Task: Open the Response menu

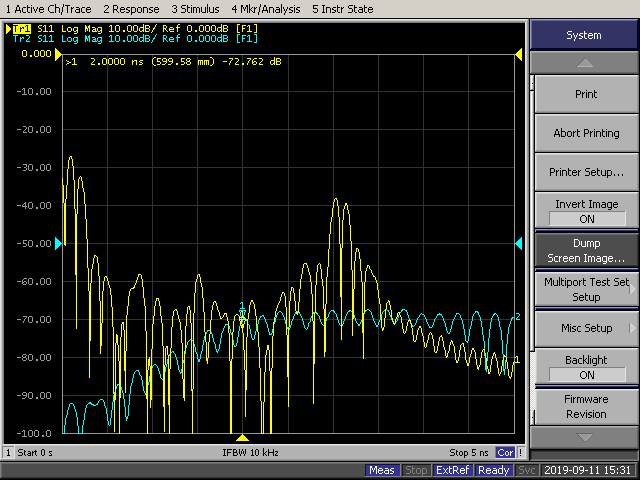Action: click(131, 9)
